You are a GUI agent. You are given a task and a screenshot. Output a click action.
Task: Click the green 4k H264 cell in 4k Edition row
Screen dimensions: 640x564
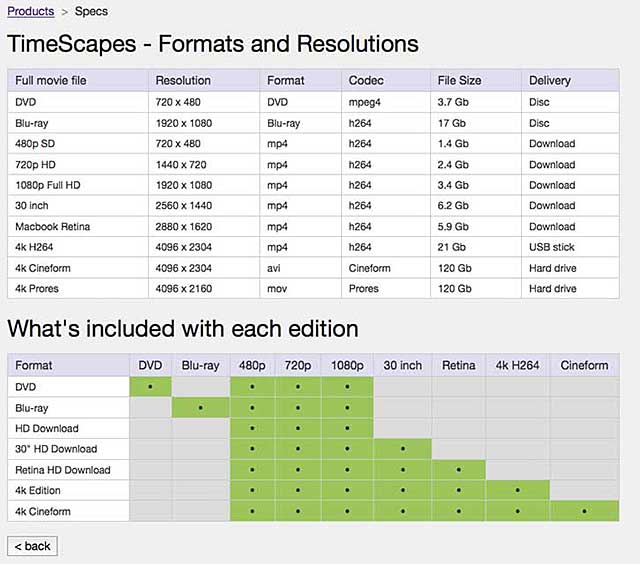(518, 490)
